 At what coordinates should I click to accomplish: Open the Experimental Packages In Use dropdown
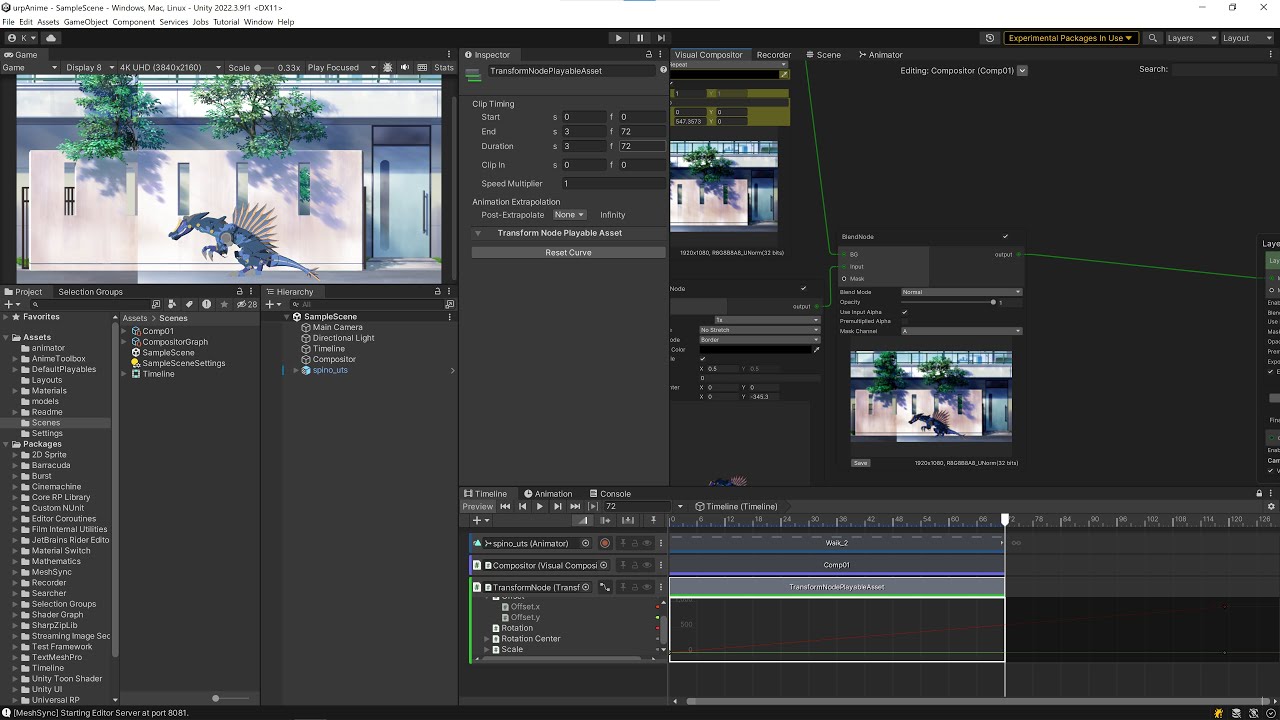coord(1070,38)
